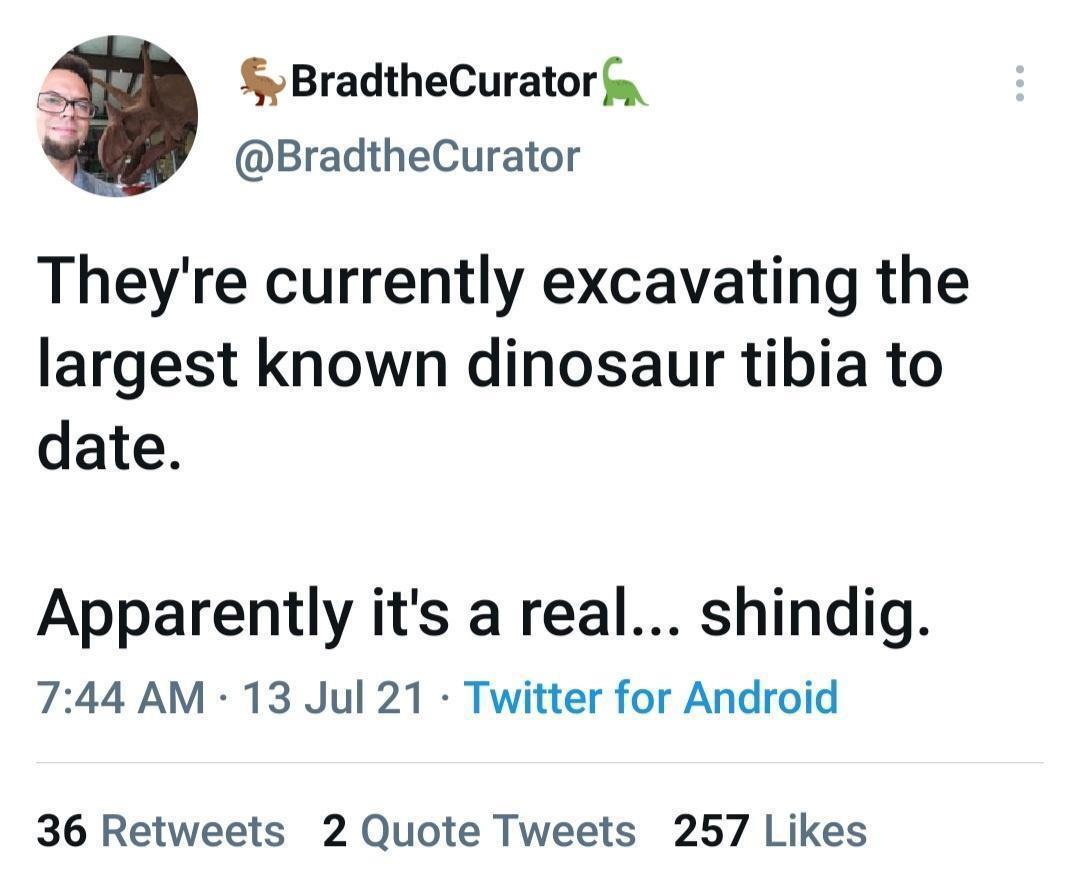Open the @BradtheCurator handle link
This screenshot has height=874, width=1080.
(406, 156)
